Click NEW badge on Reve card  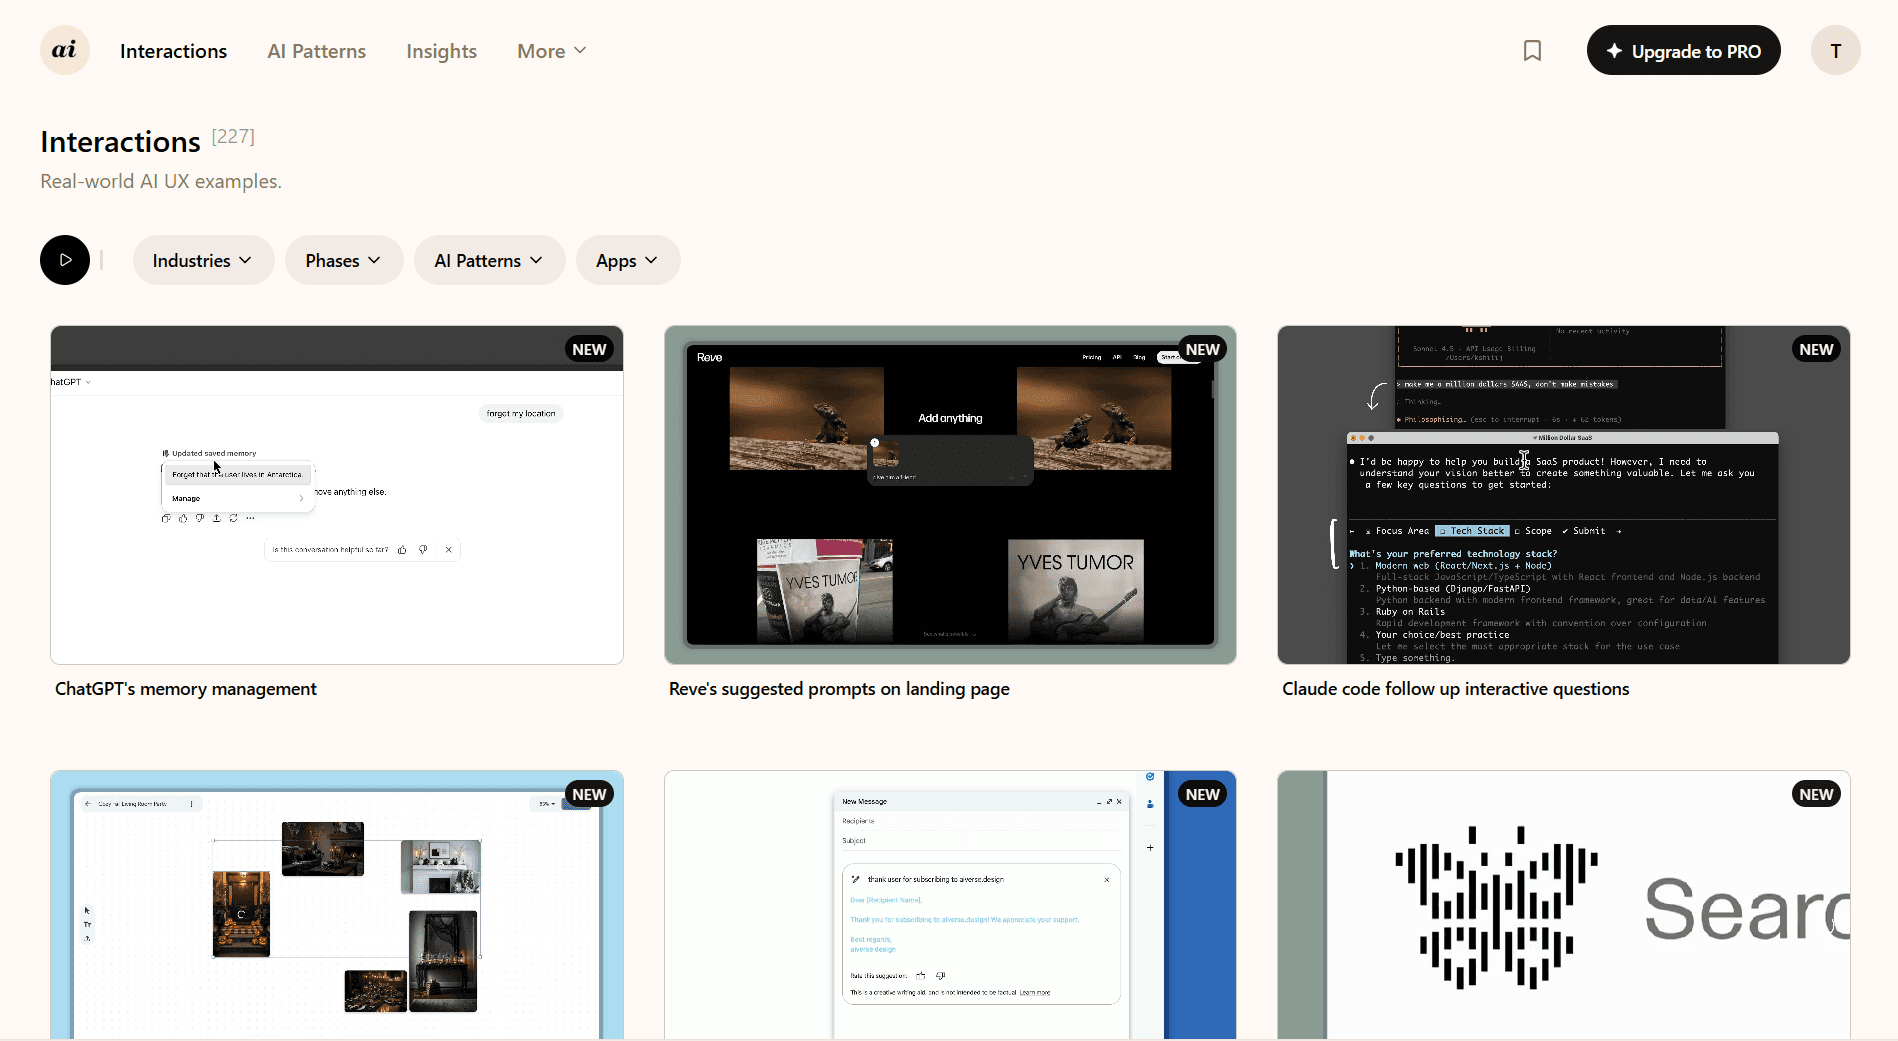coord(1202,349)
